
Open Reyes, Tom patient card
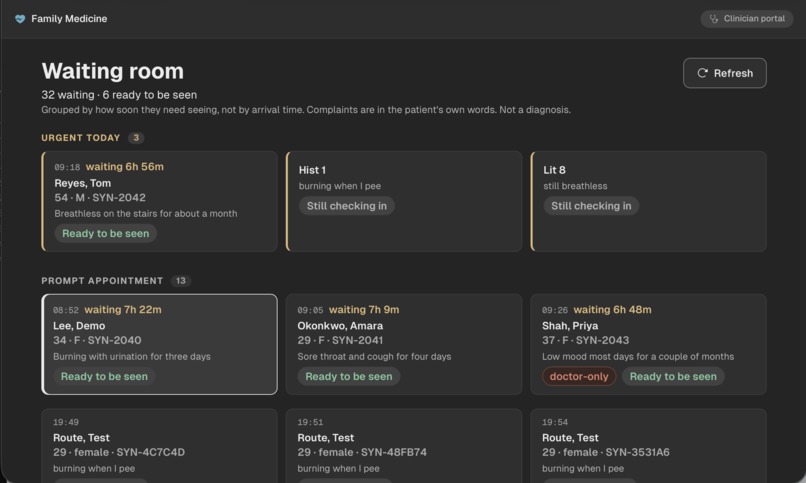(x=159, y=201)
